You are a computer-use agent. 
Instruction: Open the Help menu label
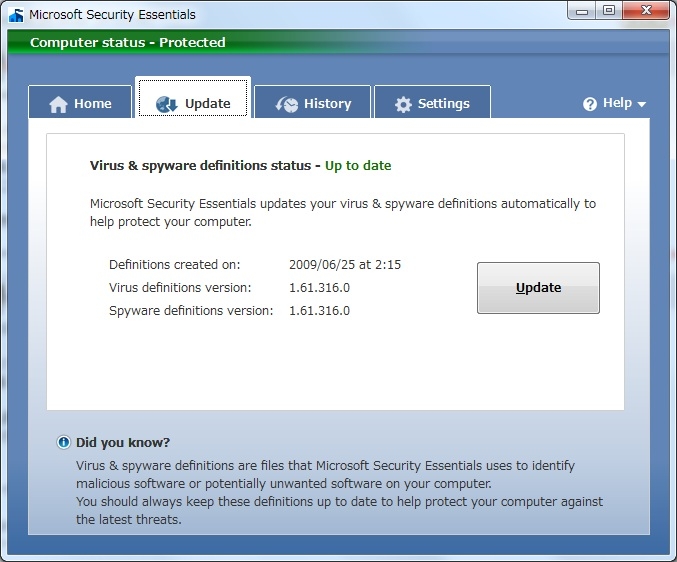pyautogui.click(x=617, y=103)
